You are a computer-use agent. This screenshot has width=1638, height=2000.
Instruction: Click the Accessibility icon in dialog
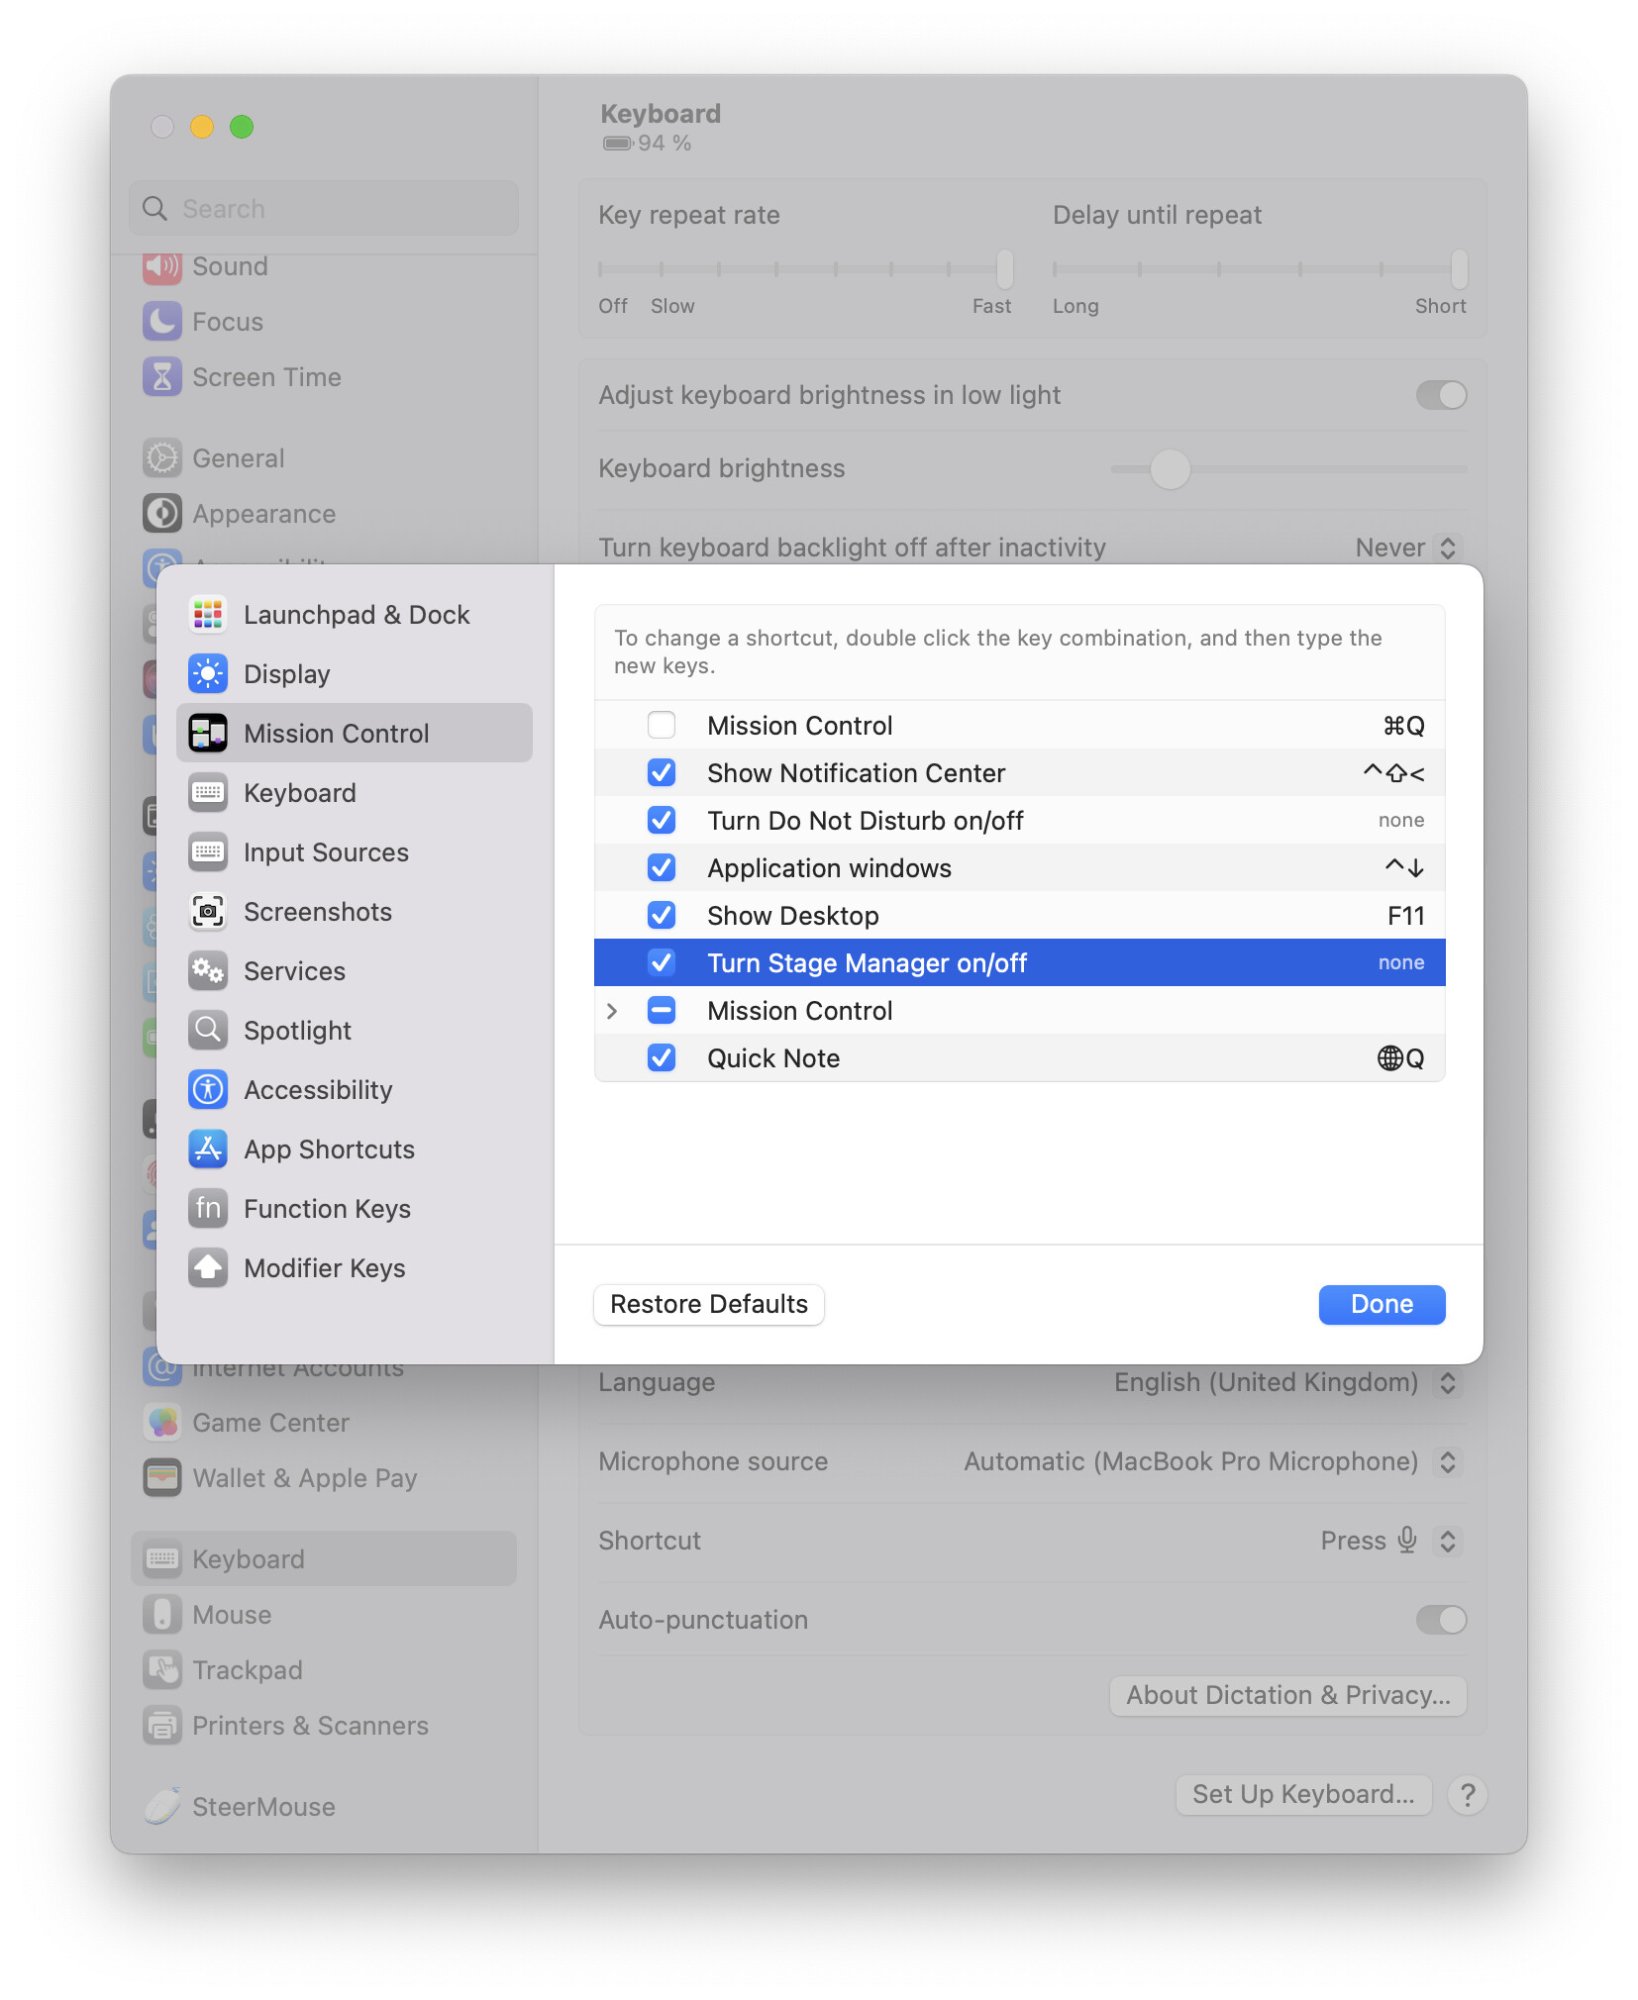(208, 1090)
